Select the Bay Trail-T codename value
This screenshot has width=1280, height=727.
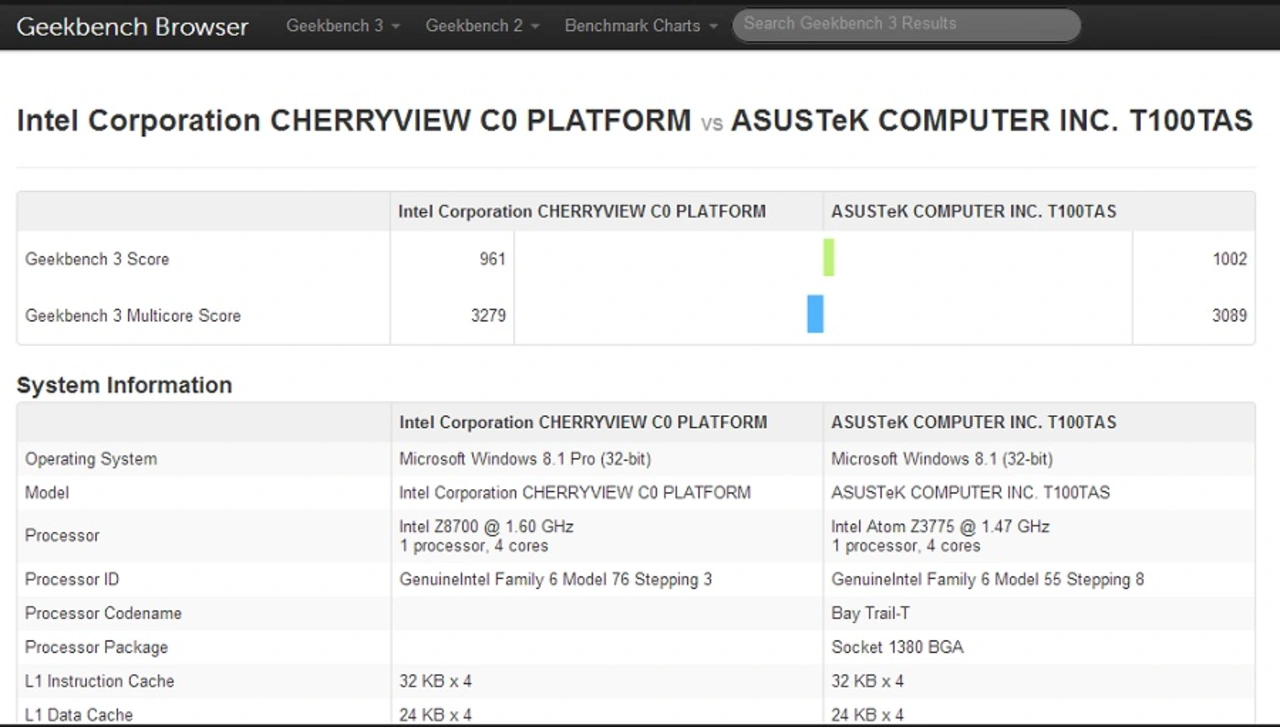pos(870,613)
